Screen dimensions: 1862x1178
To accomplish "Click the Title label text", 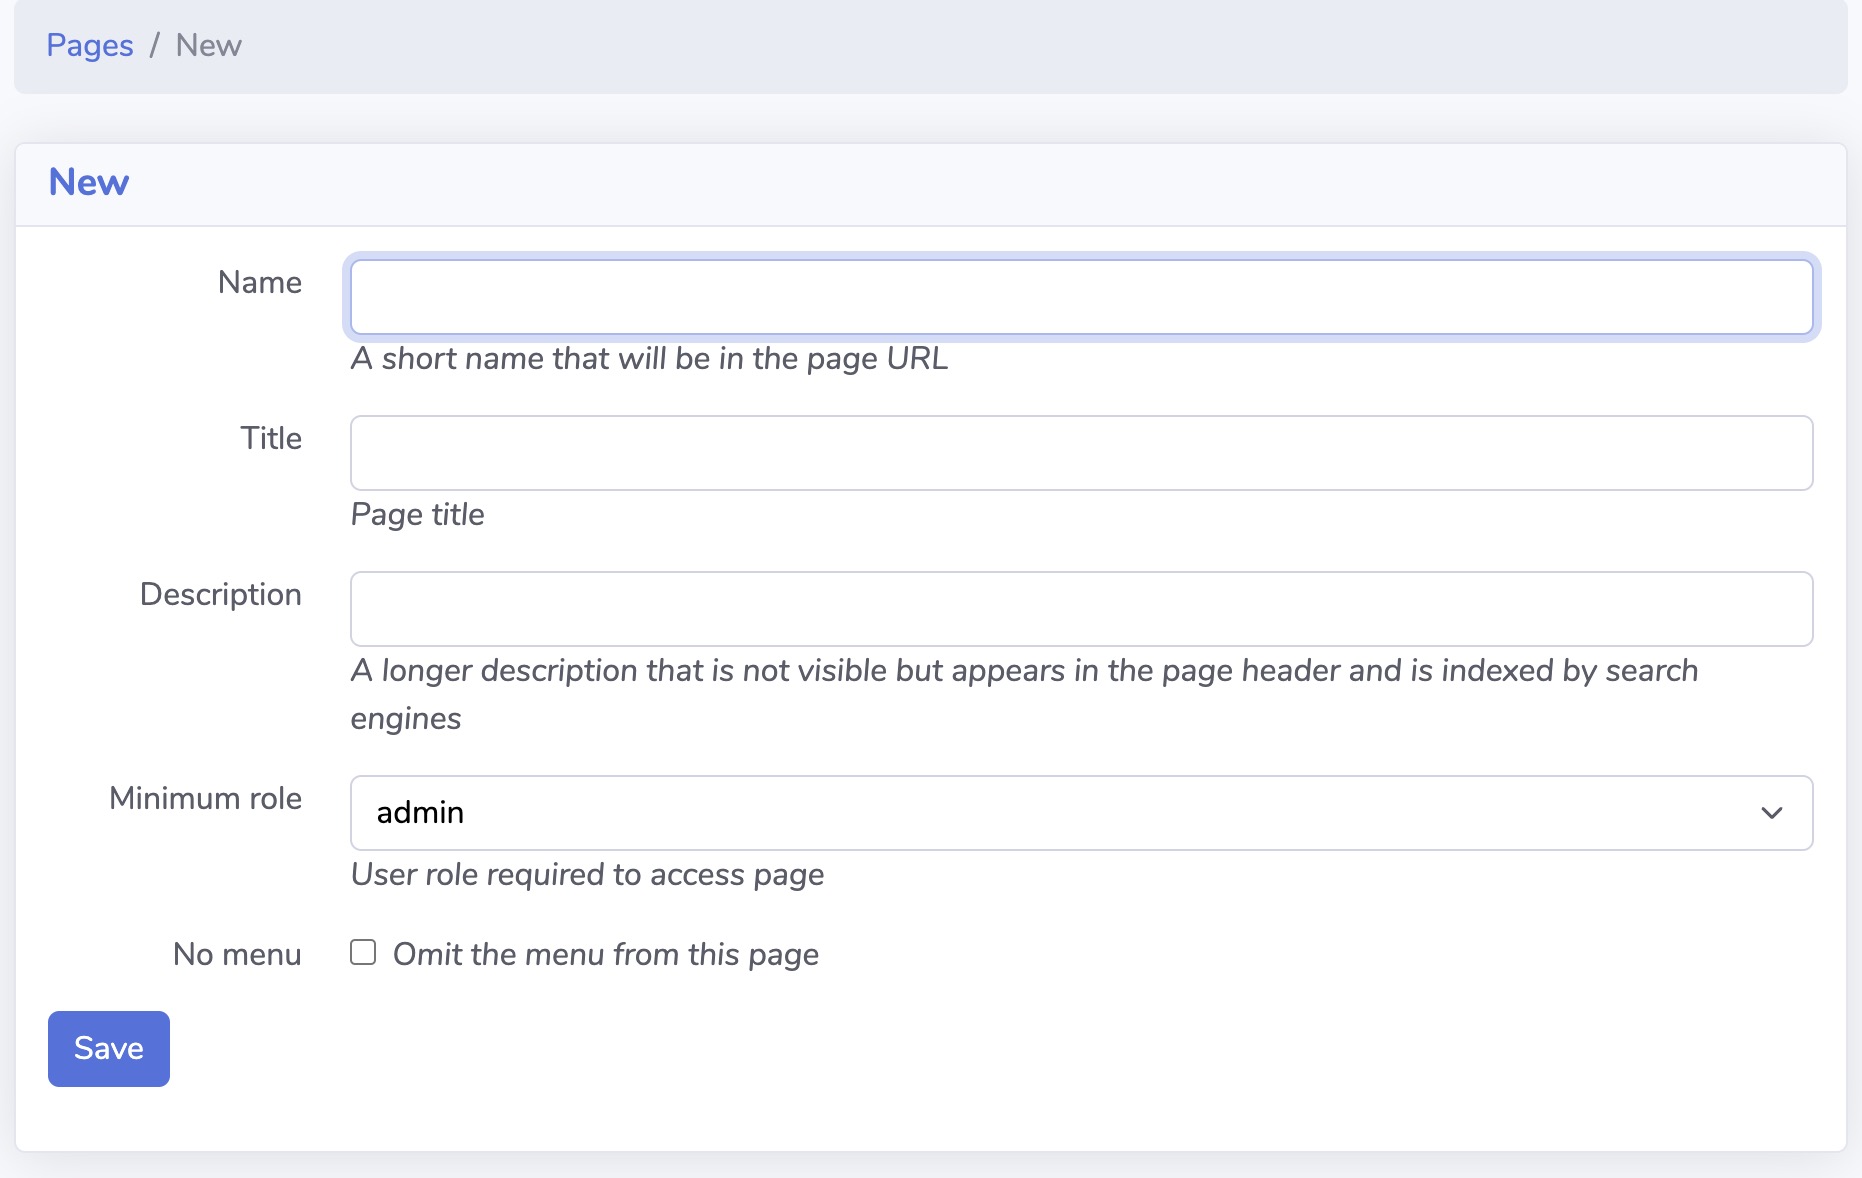I will [270, 438].
